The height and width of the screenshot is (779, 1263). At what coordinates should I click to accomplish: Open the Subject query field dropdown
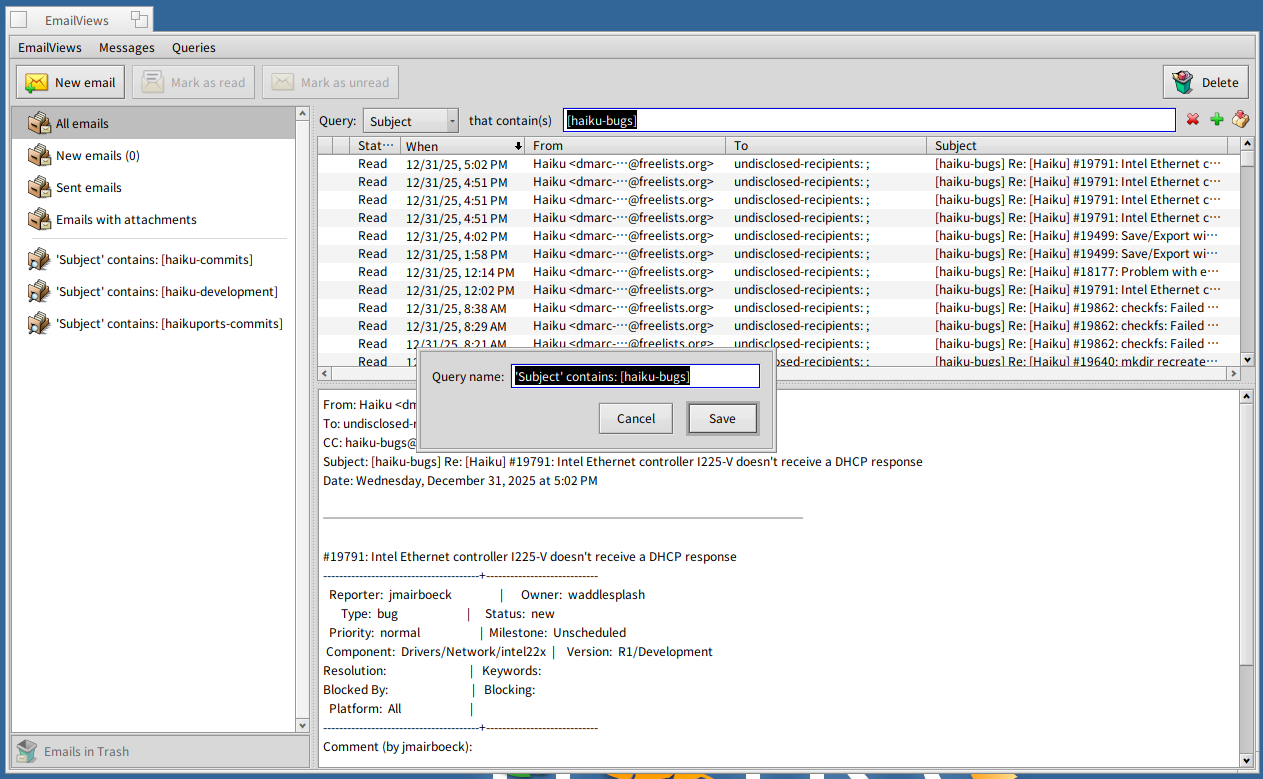click(x=410, y=121)
